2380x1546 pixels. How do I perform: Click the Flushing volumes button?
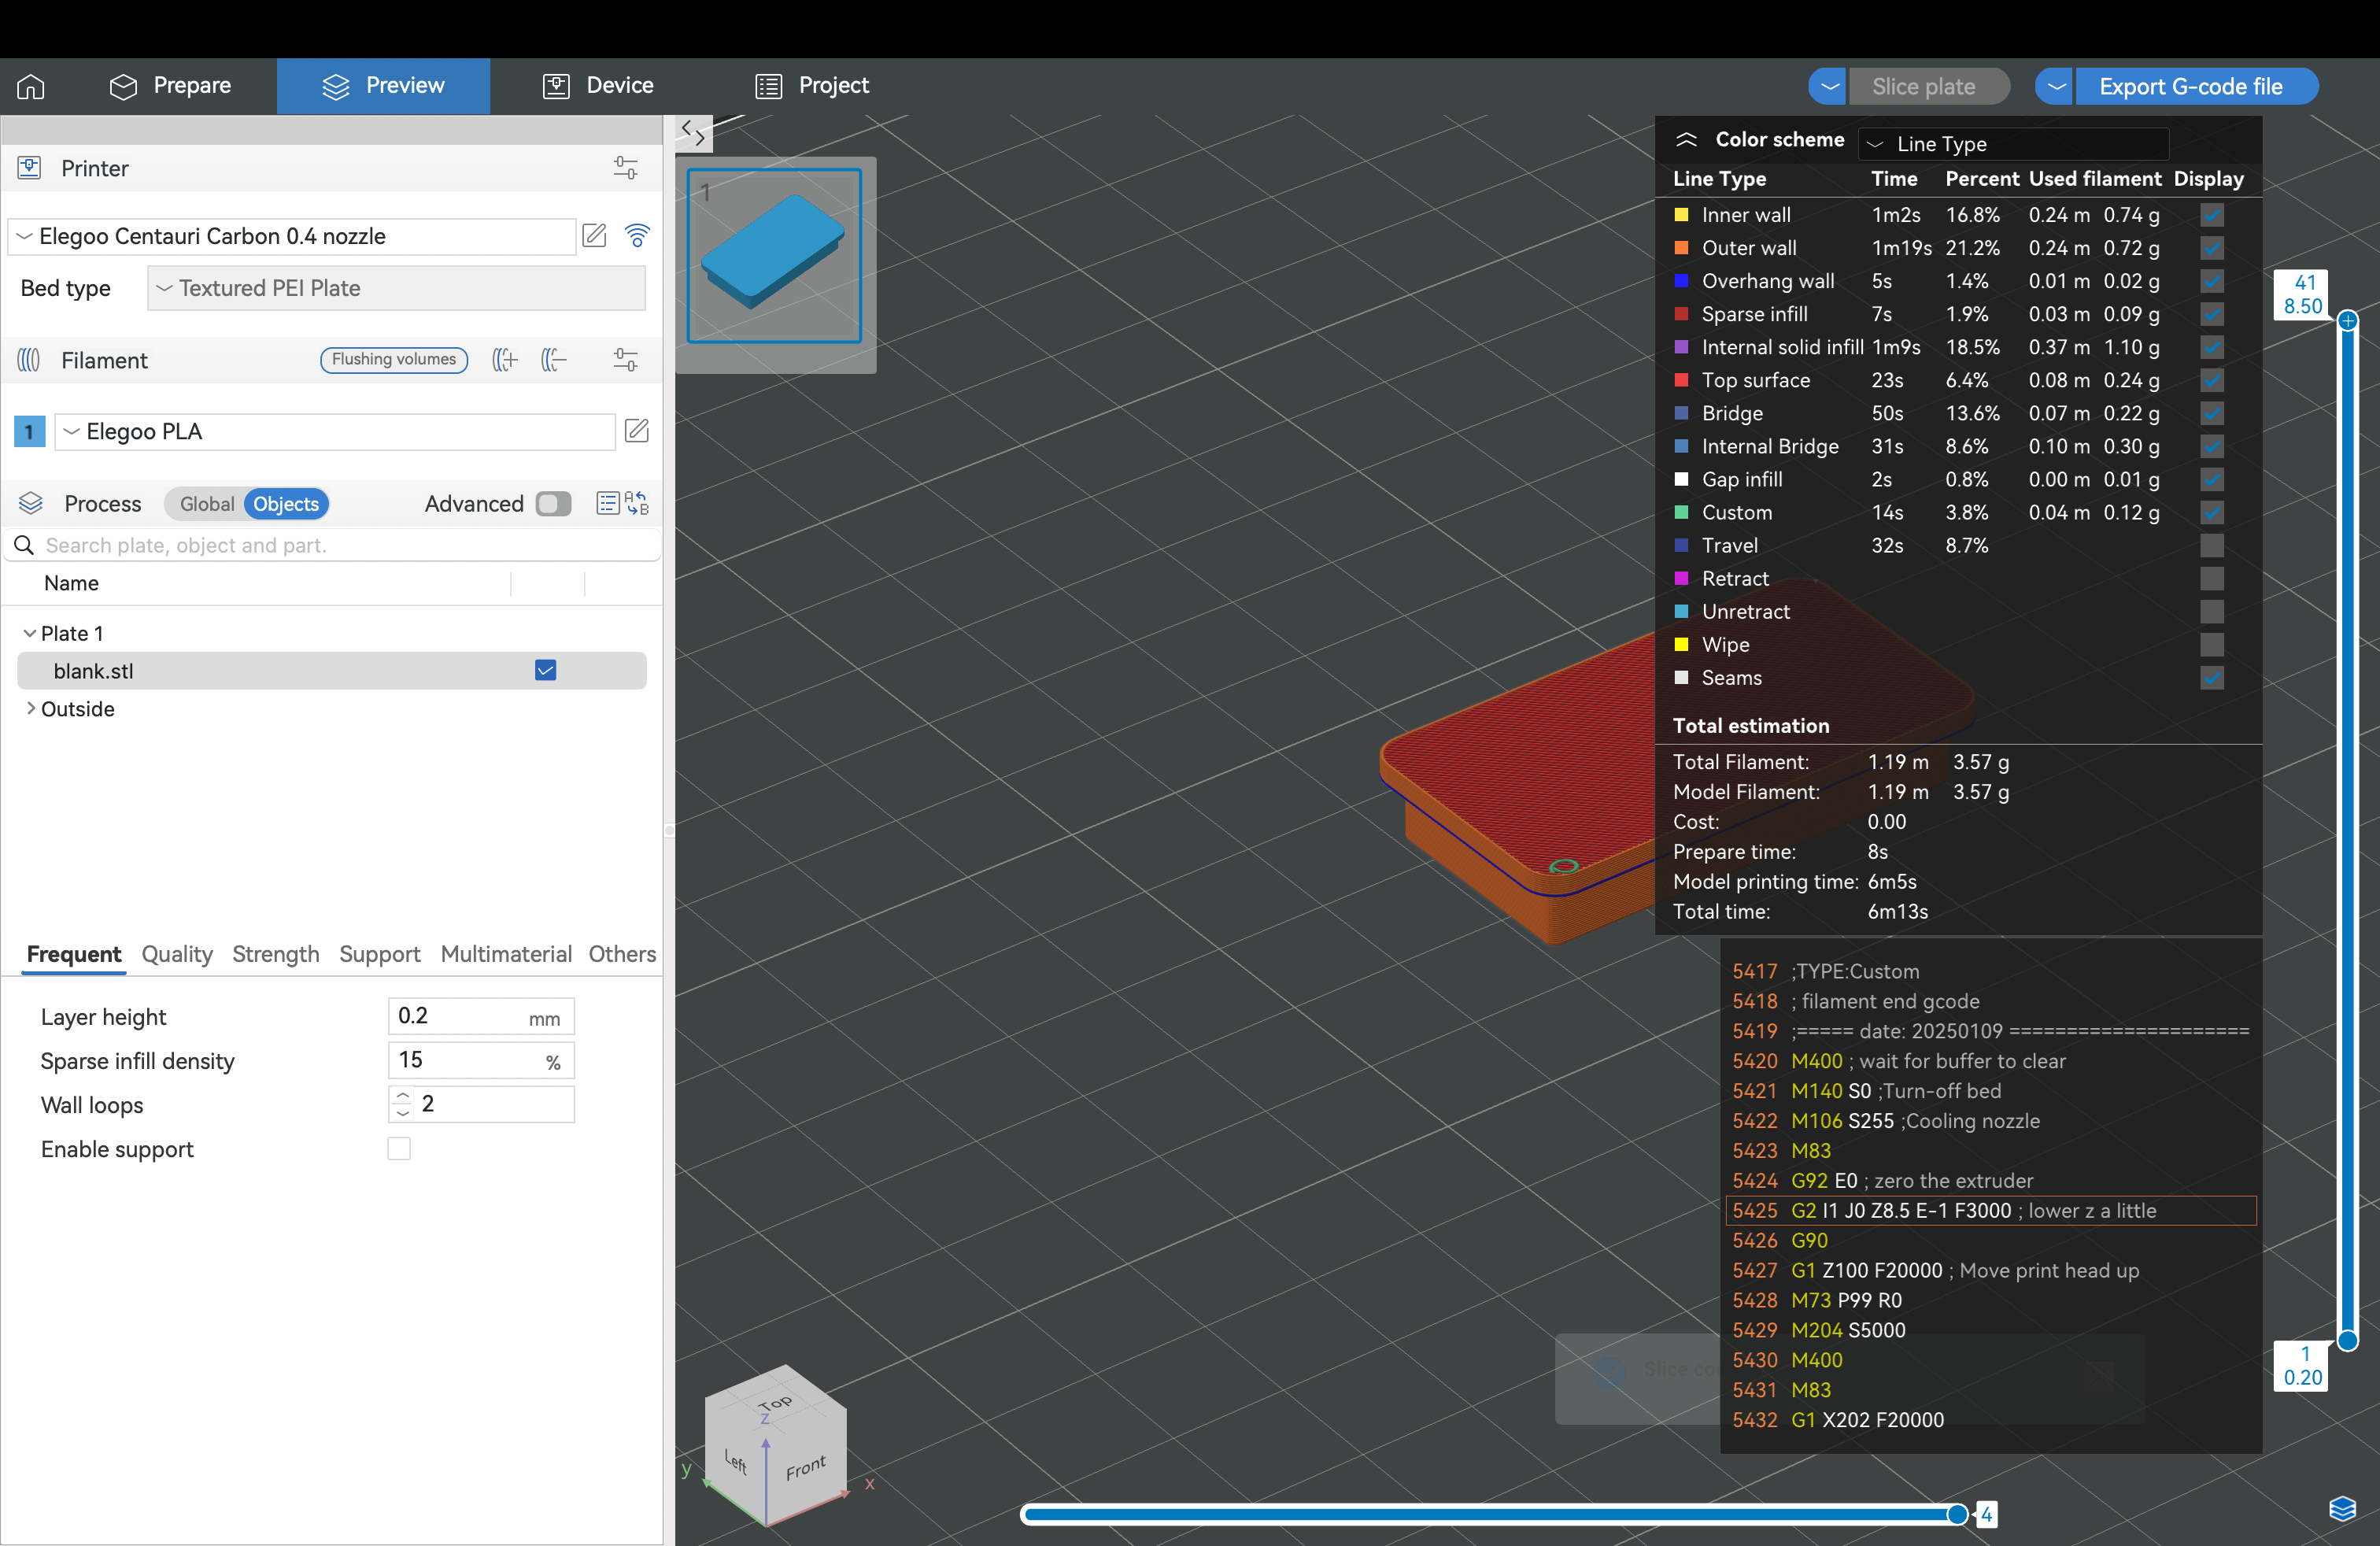[x=394, y=360]
